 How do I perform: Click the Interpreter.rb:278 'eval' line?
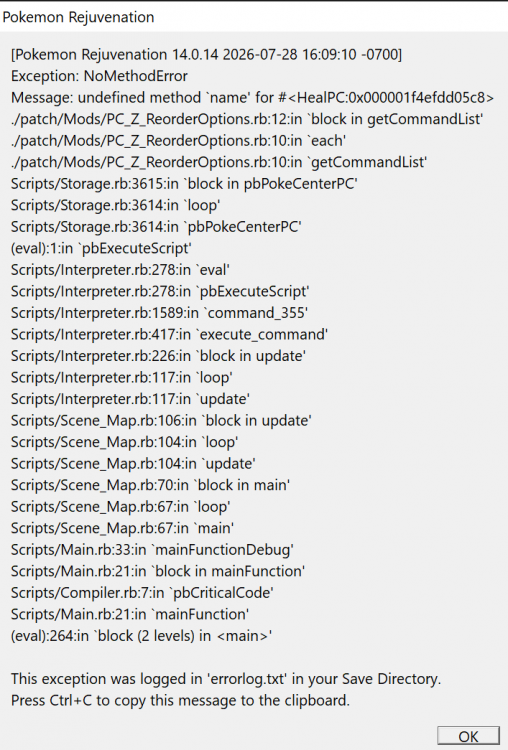pos(121,270)
